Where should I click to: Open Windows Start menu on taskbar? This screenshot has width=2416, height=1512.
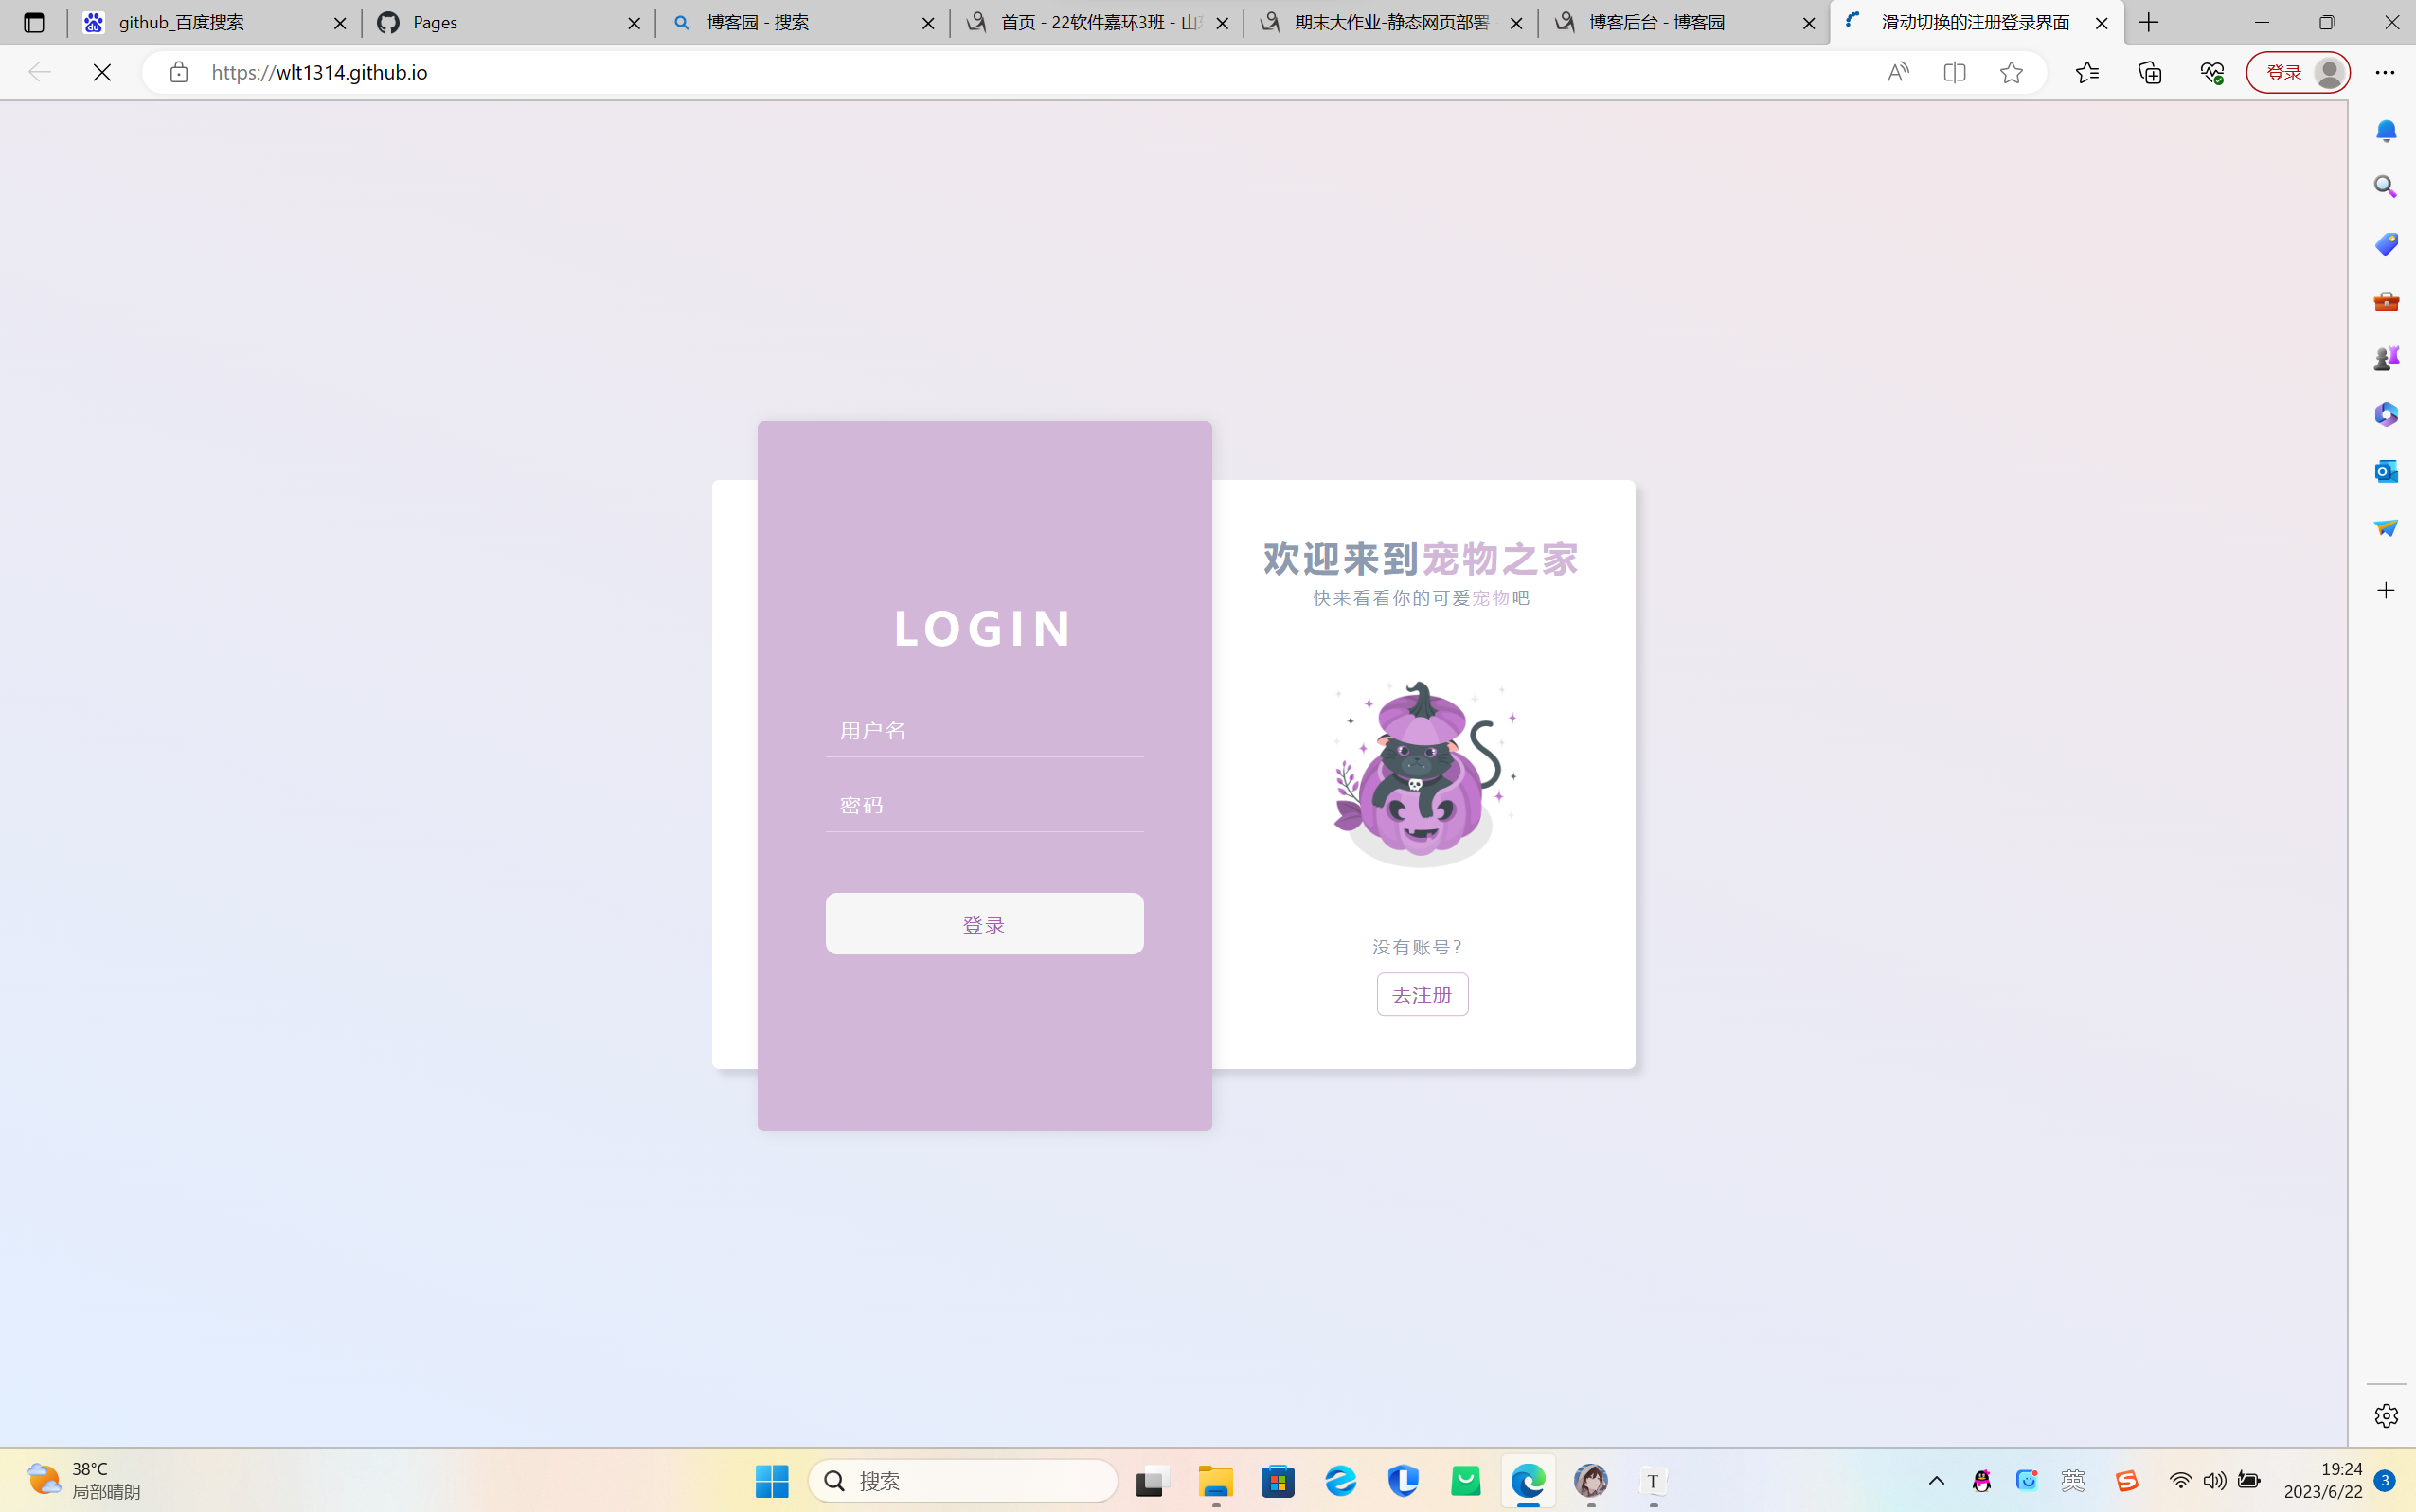pyautogui.click(x=771, y=1481)
